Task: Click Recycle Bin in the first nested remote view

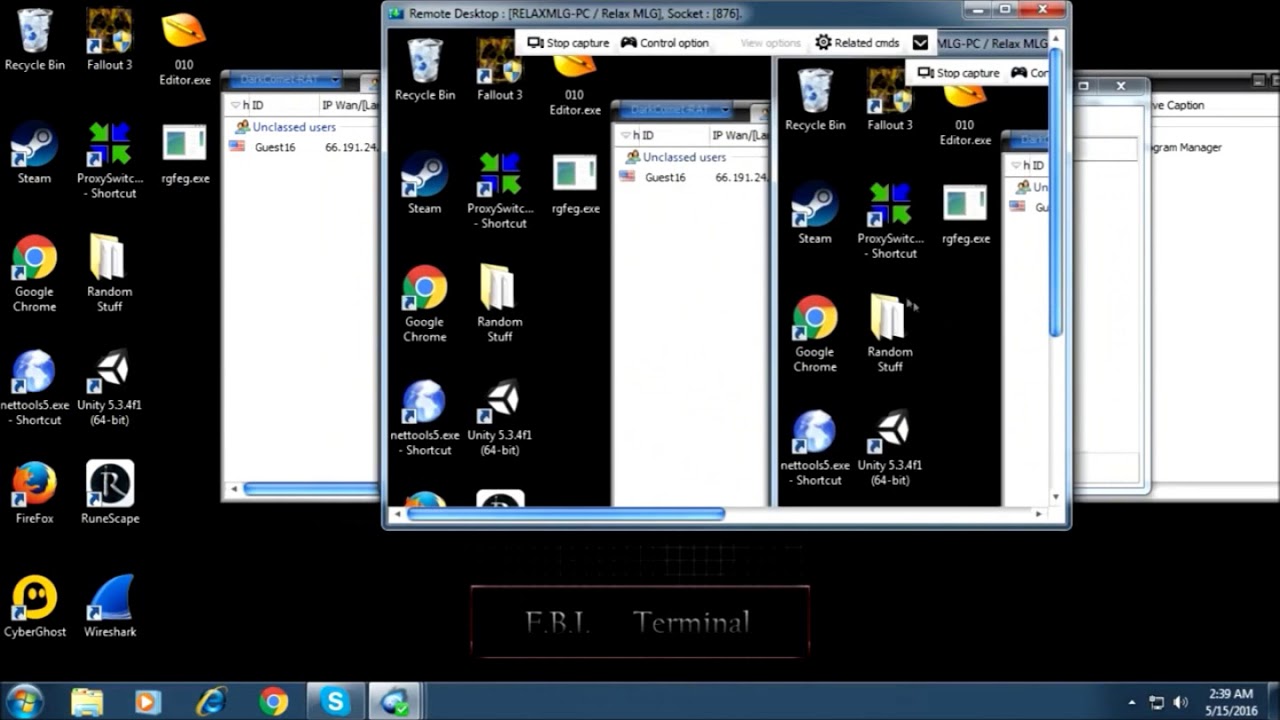Action: (424, 70)
